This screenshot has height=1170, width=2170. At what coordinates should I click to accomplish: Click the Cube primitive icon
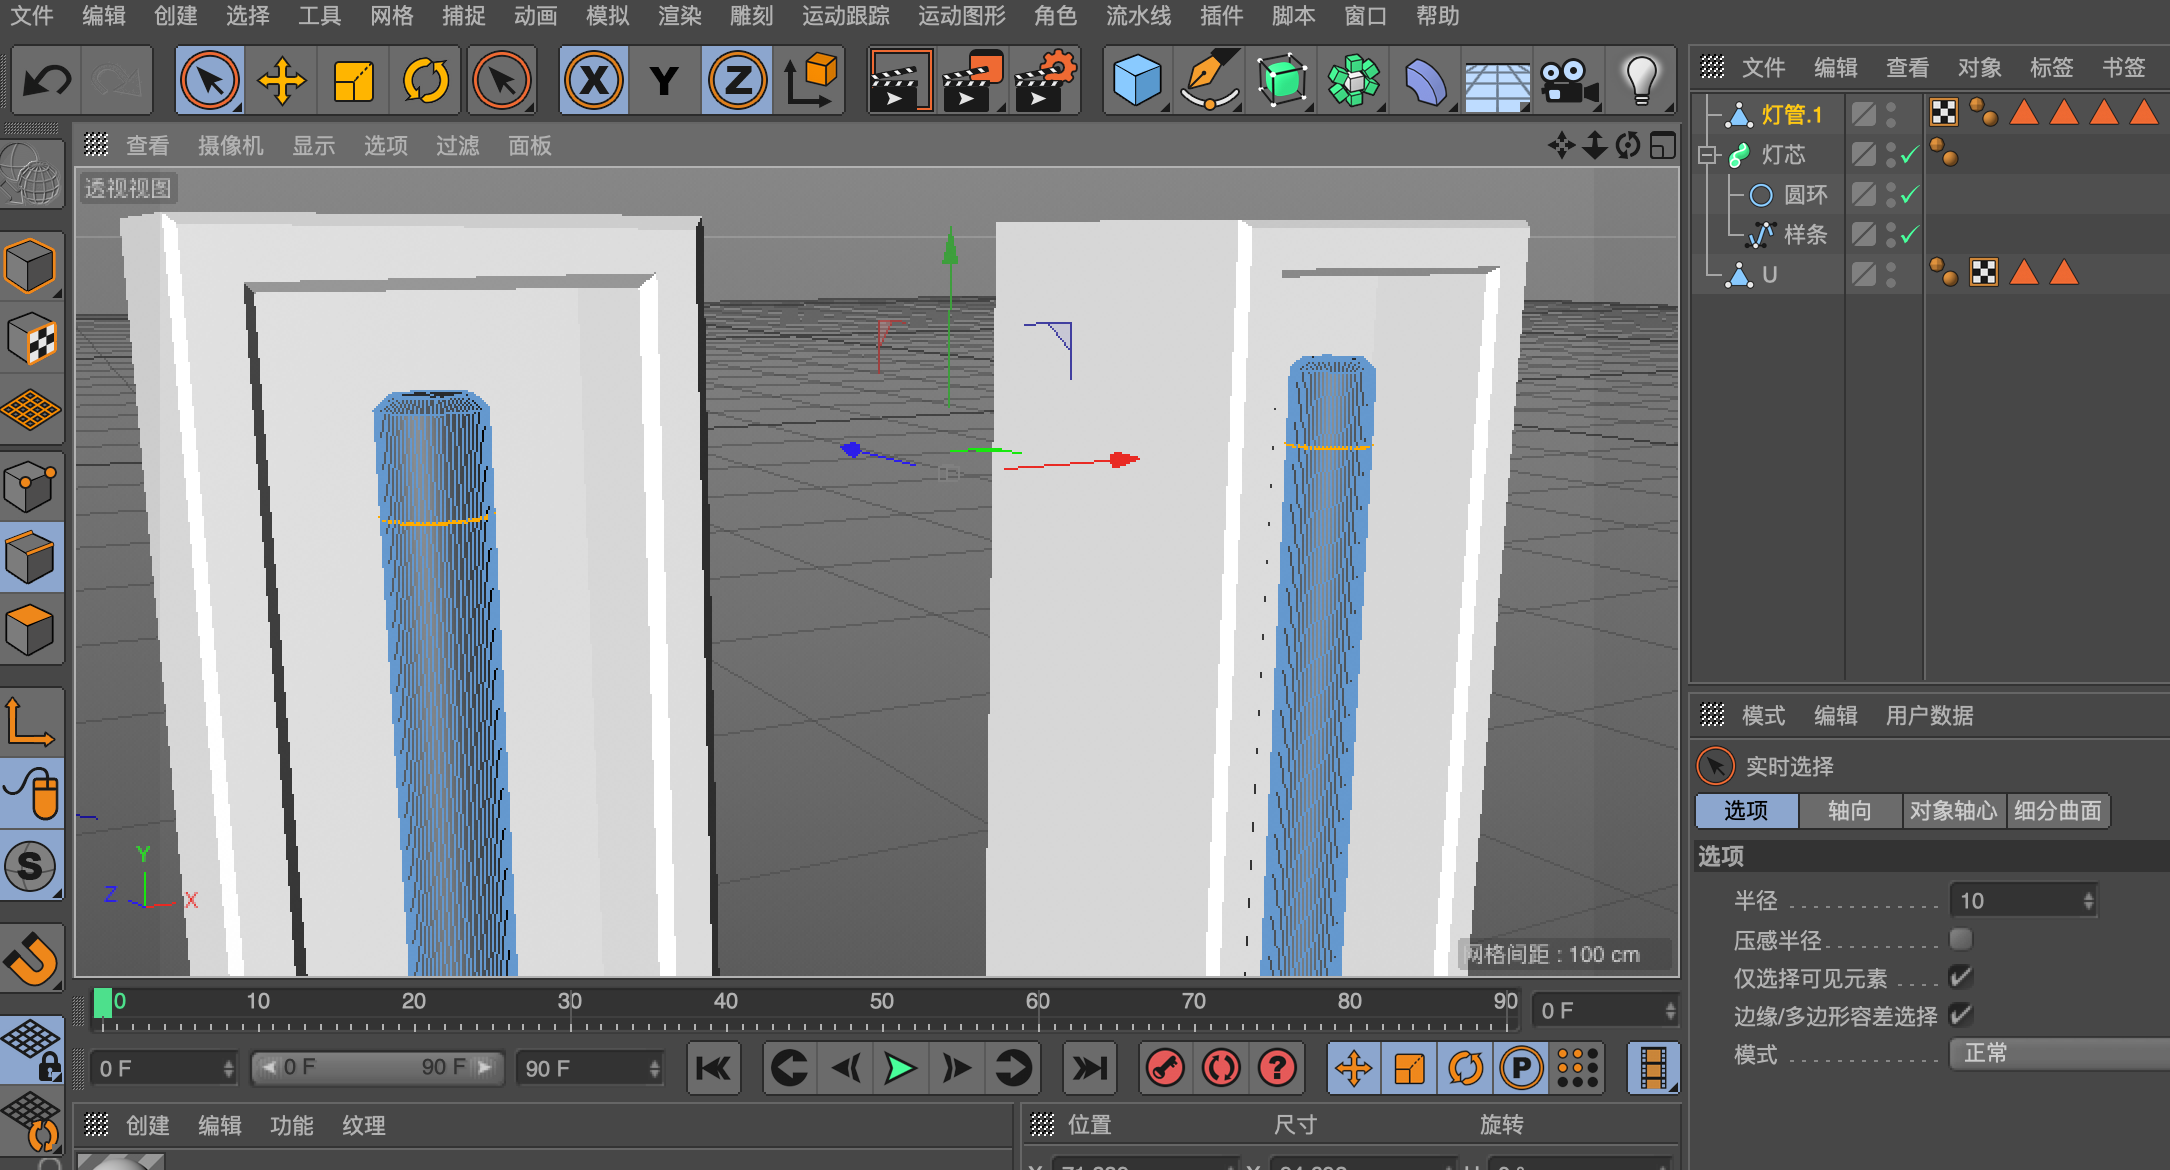click(x=1136, y=81)
